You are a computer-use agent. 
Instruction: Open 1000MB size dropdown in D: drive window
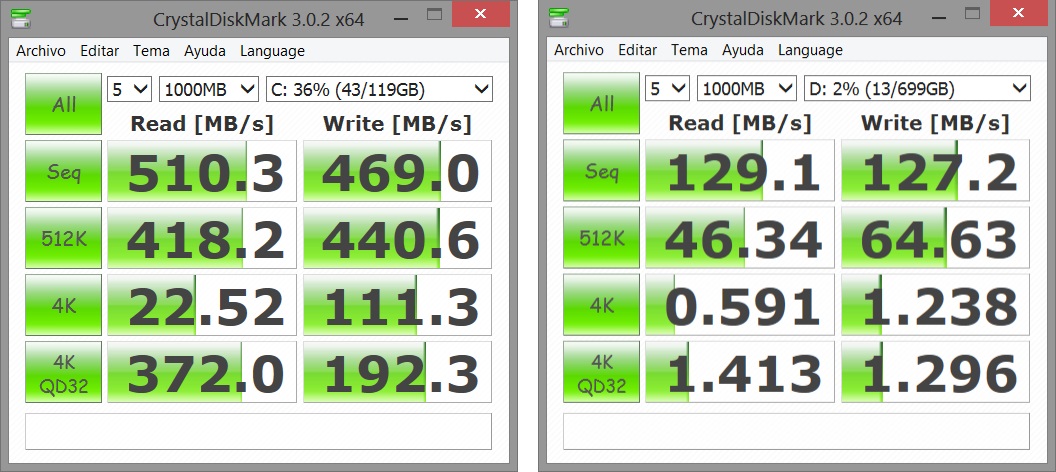[x=746, y=88]
